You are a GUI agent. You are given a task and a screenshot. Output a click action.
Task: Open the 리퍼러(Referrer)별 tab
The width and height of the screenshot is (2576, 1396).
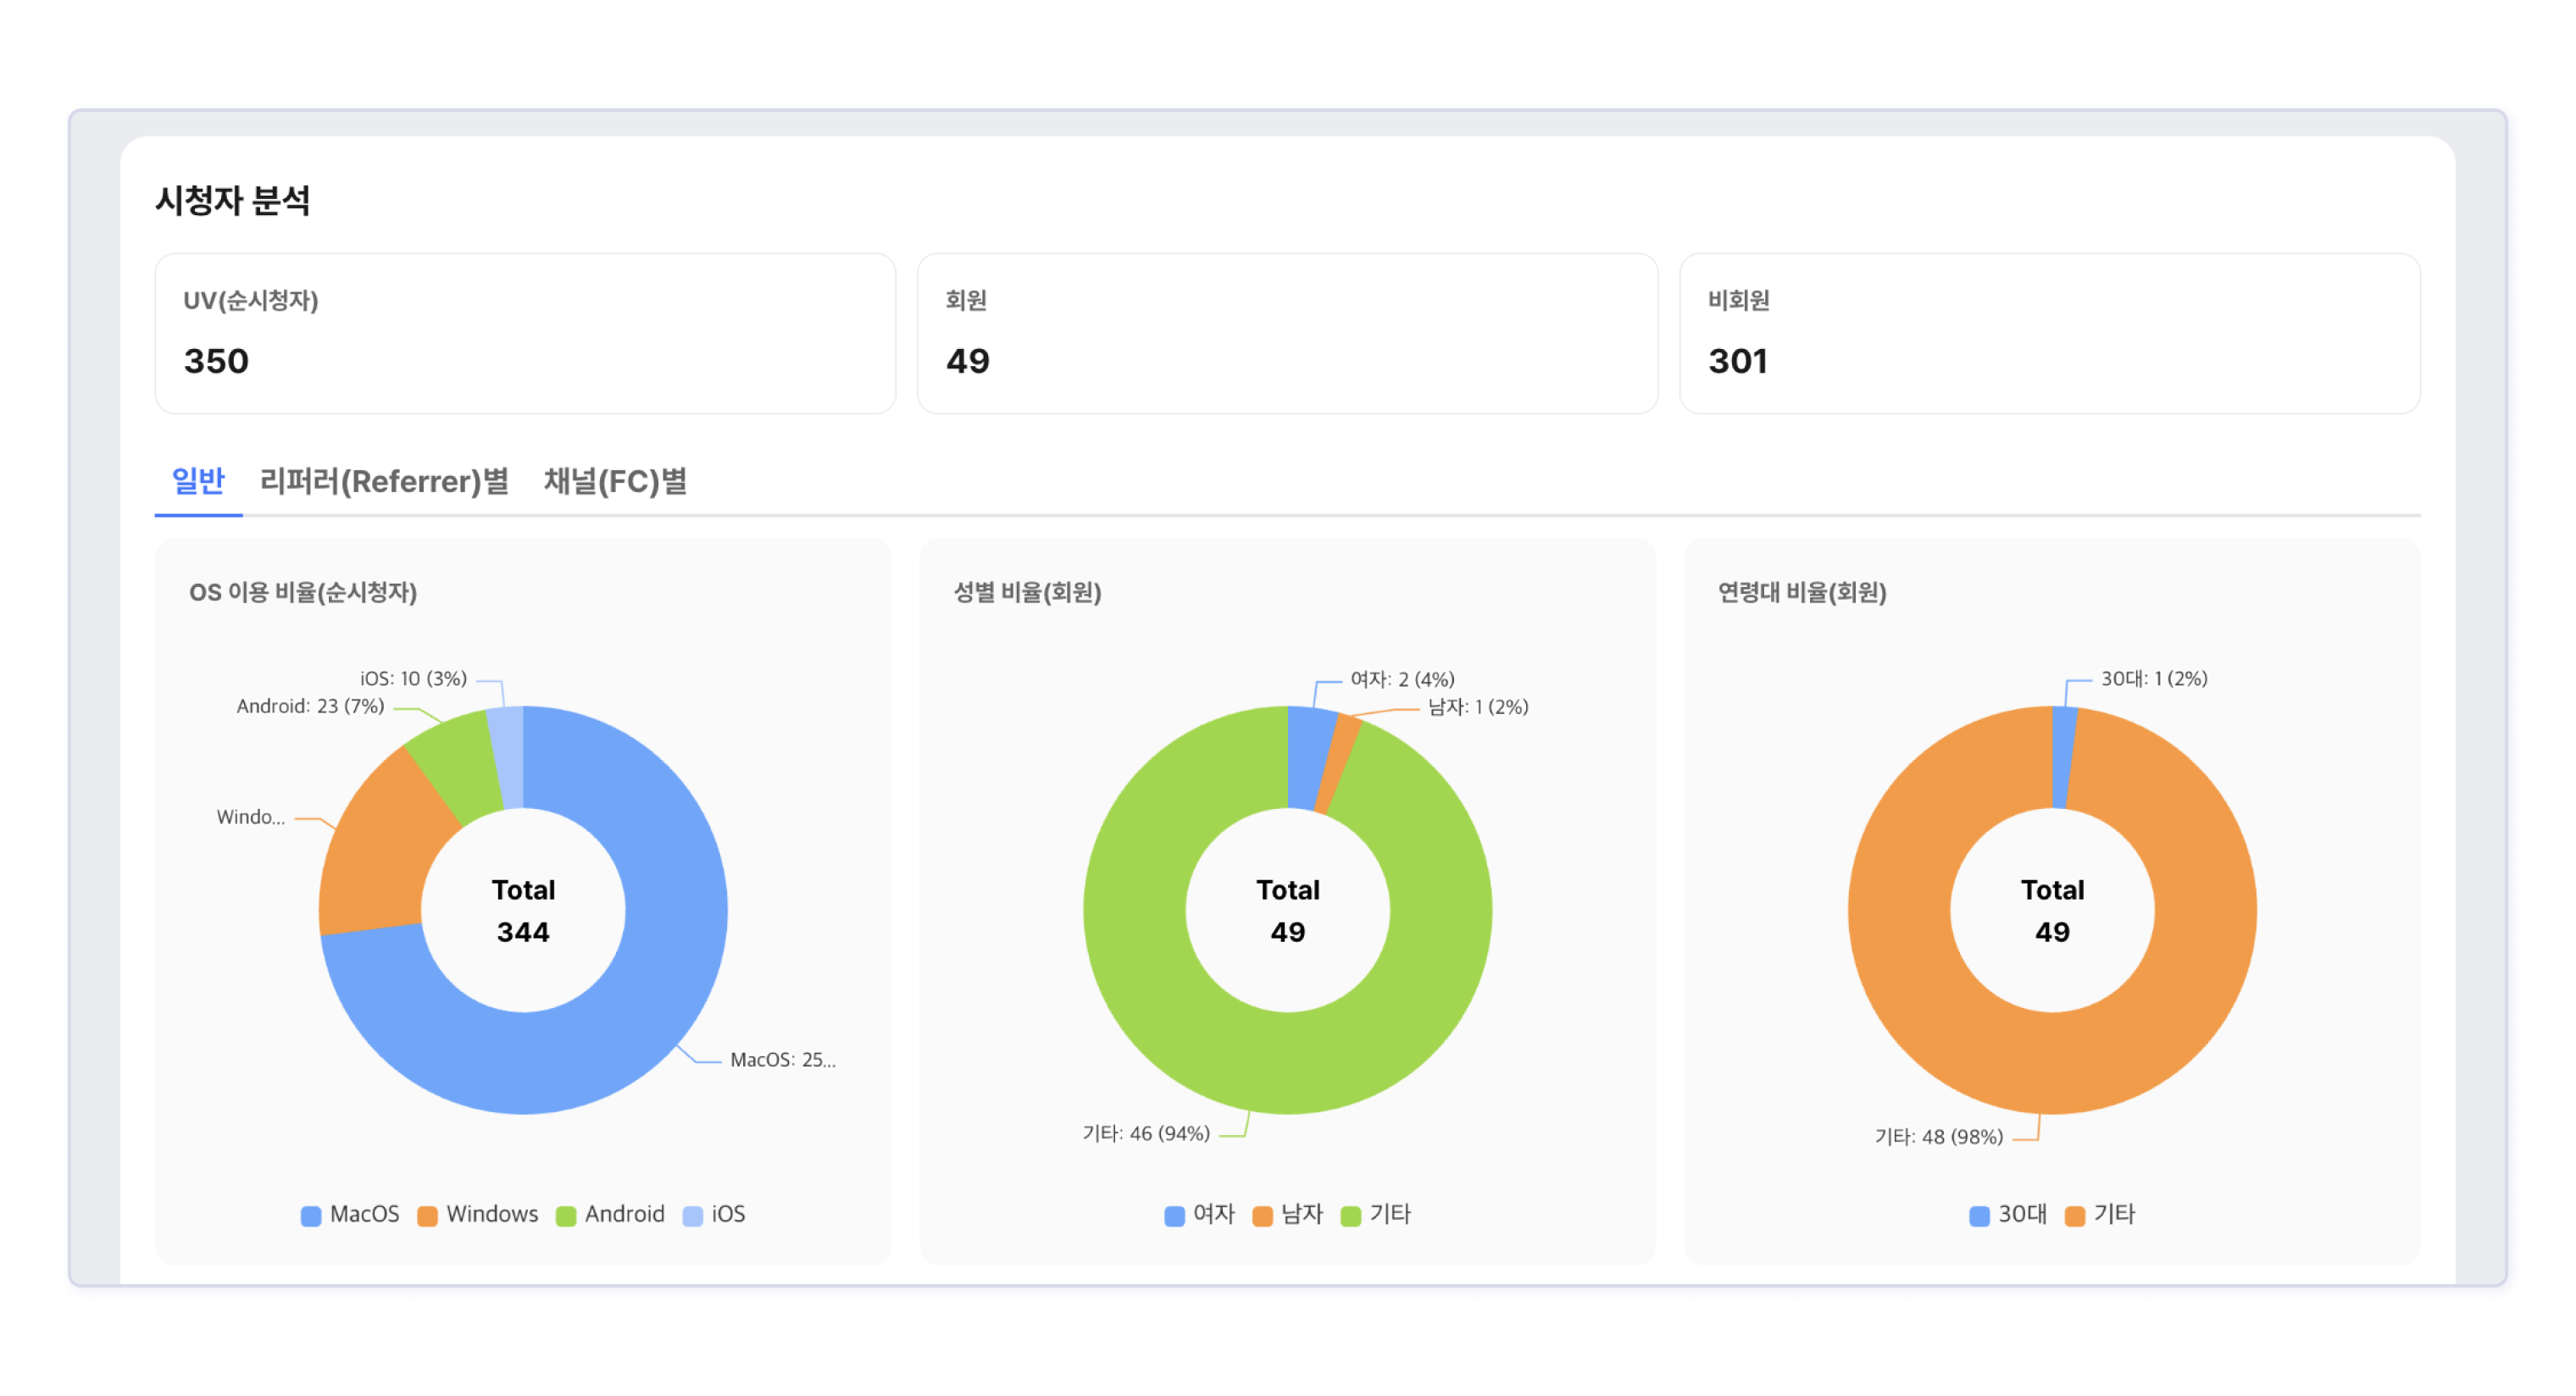(x=384, y=481)
